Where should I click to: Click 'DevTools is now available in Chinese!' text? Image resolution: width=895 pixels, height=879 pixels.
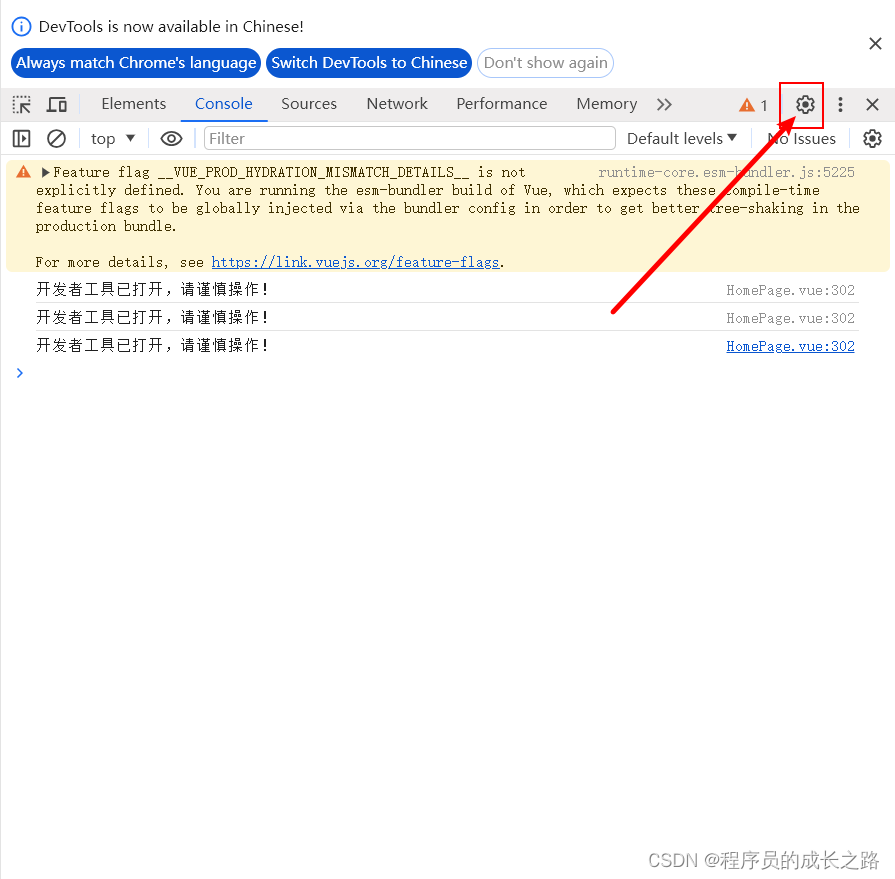[171, 27]
